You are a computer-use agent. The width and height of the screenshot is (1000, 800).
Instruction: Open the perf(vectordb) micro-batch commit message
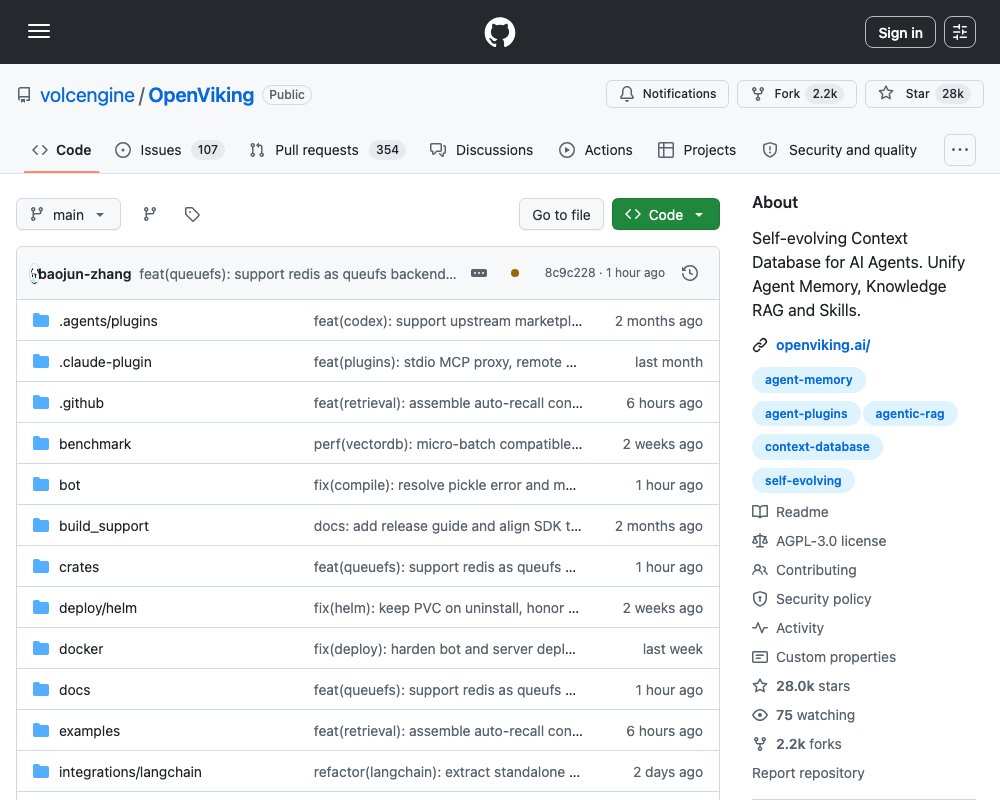click(x=448, y=444)
